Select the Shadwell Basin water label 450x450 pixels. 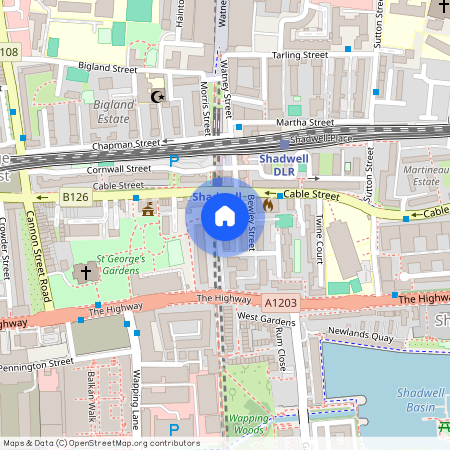(421, 400)
